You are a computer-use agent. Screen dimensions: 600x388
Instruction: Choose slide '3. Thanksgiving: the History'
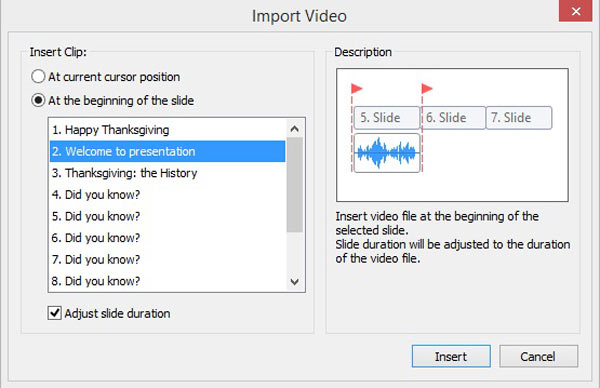pyautogui.click(x=168, y=173)
